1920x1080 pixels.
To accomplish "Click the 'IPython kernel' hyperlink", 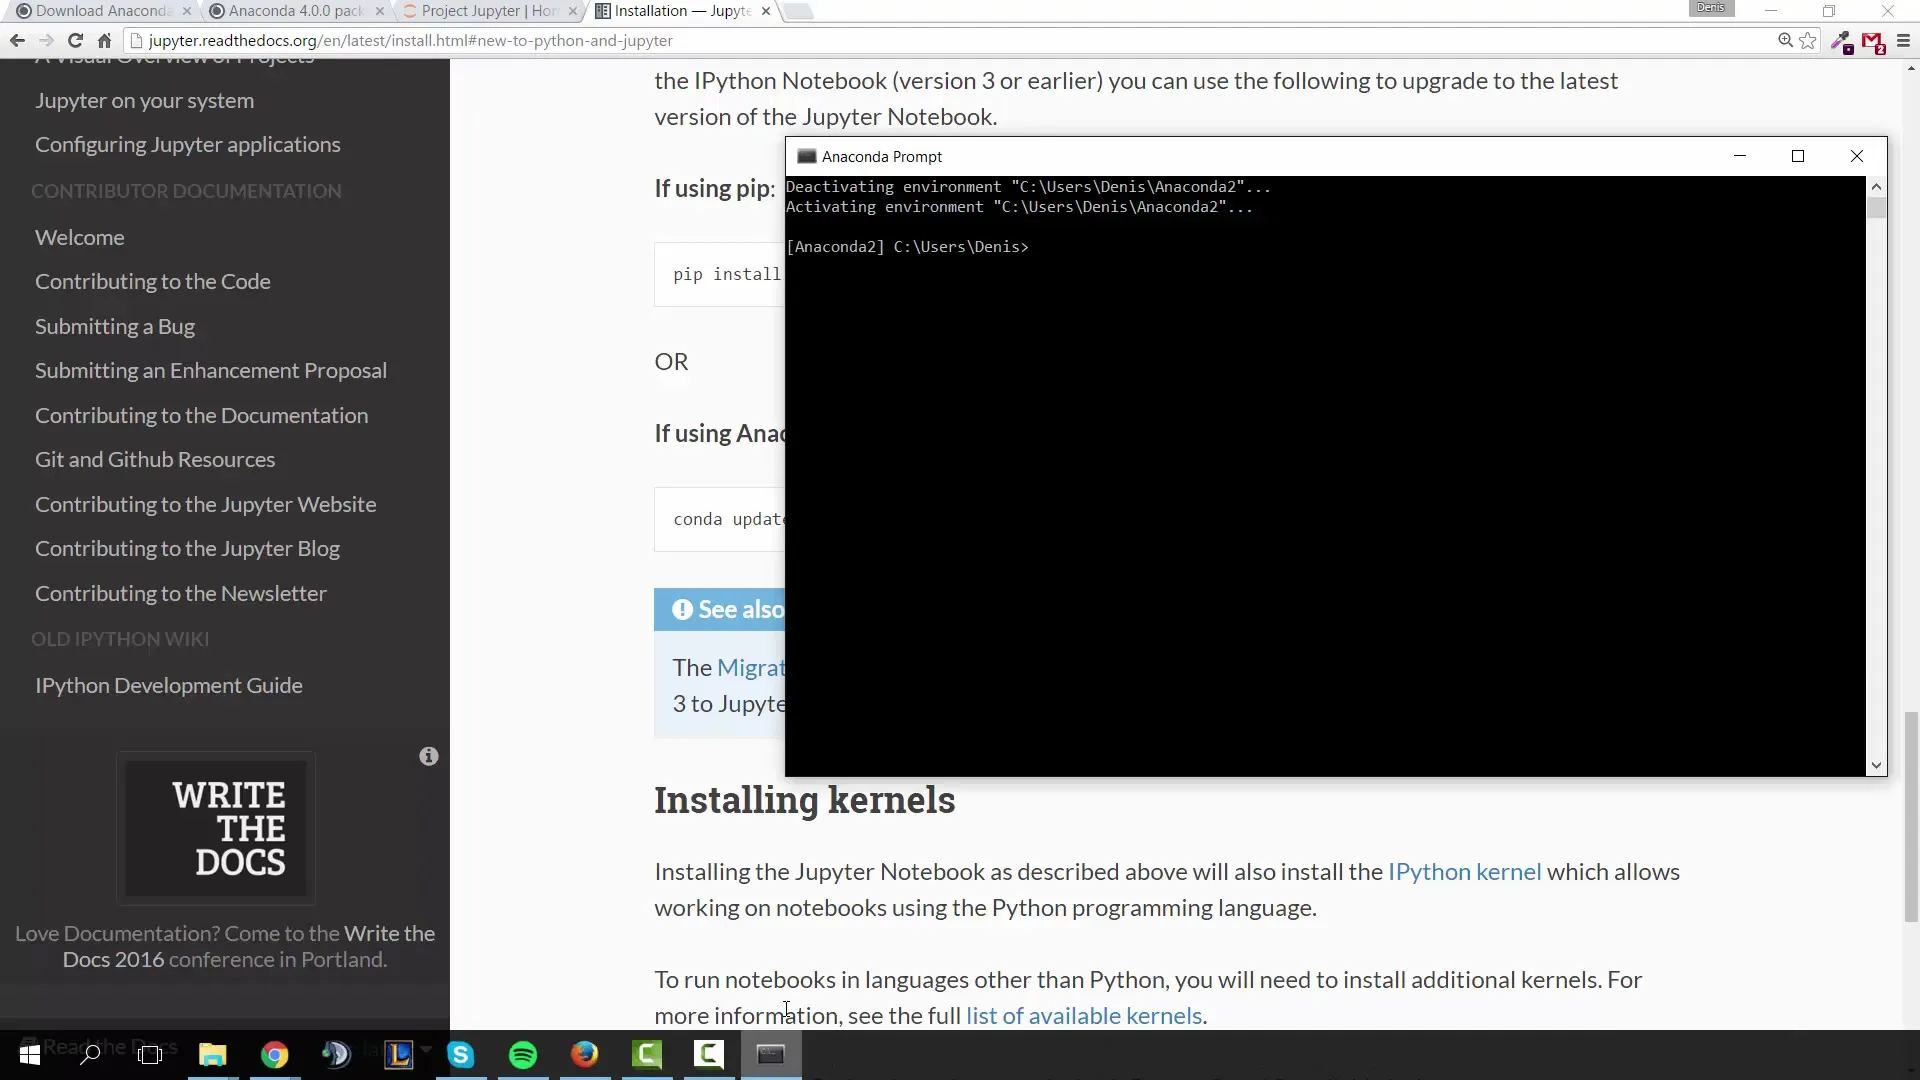I will 1464,872.
